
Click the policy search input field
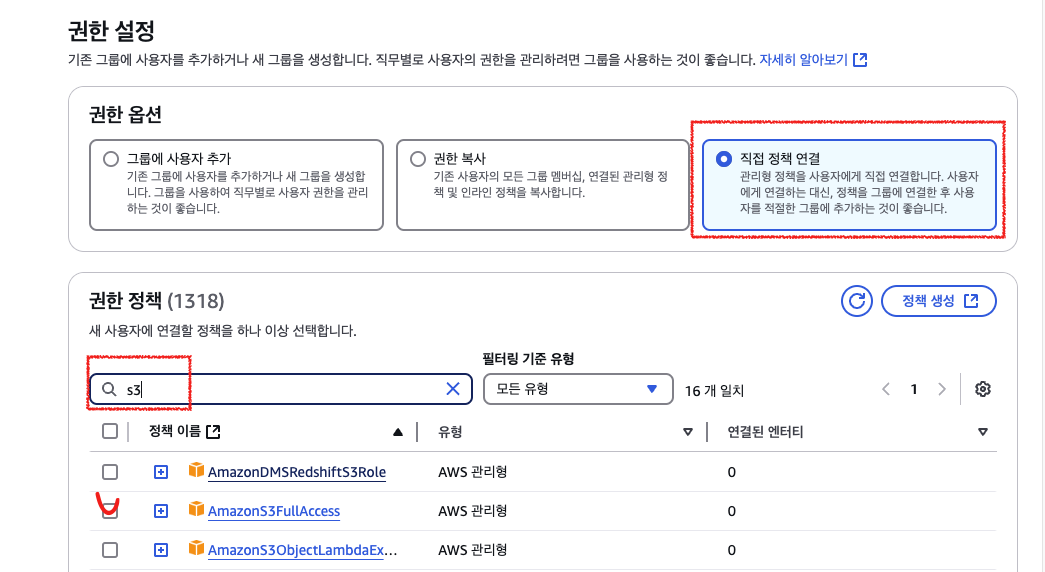(x=281, y=389)
